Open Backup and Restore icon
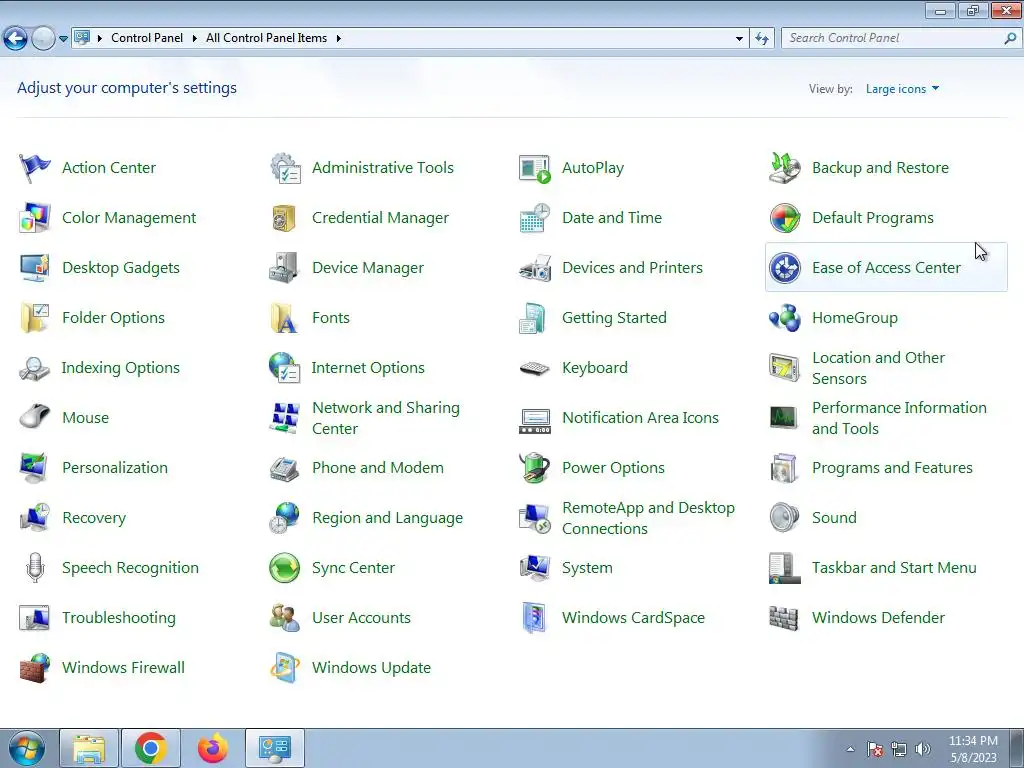Image resolution: width=1024 pixels, height=768 pixels. tap(784, 168)
